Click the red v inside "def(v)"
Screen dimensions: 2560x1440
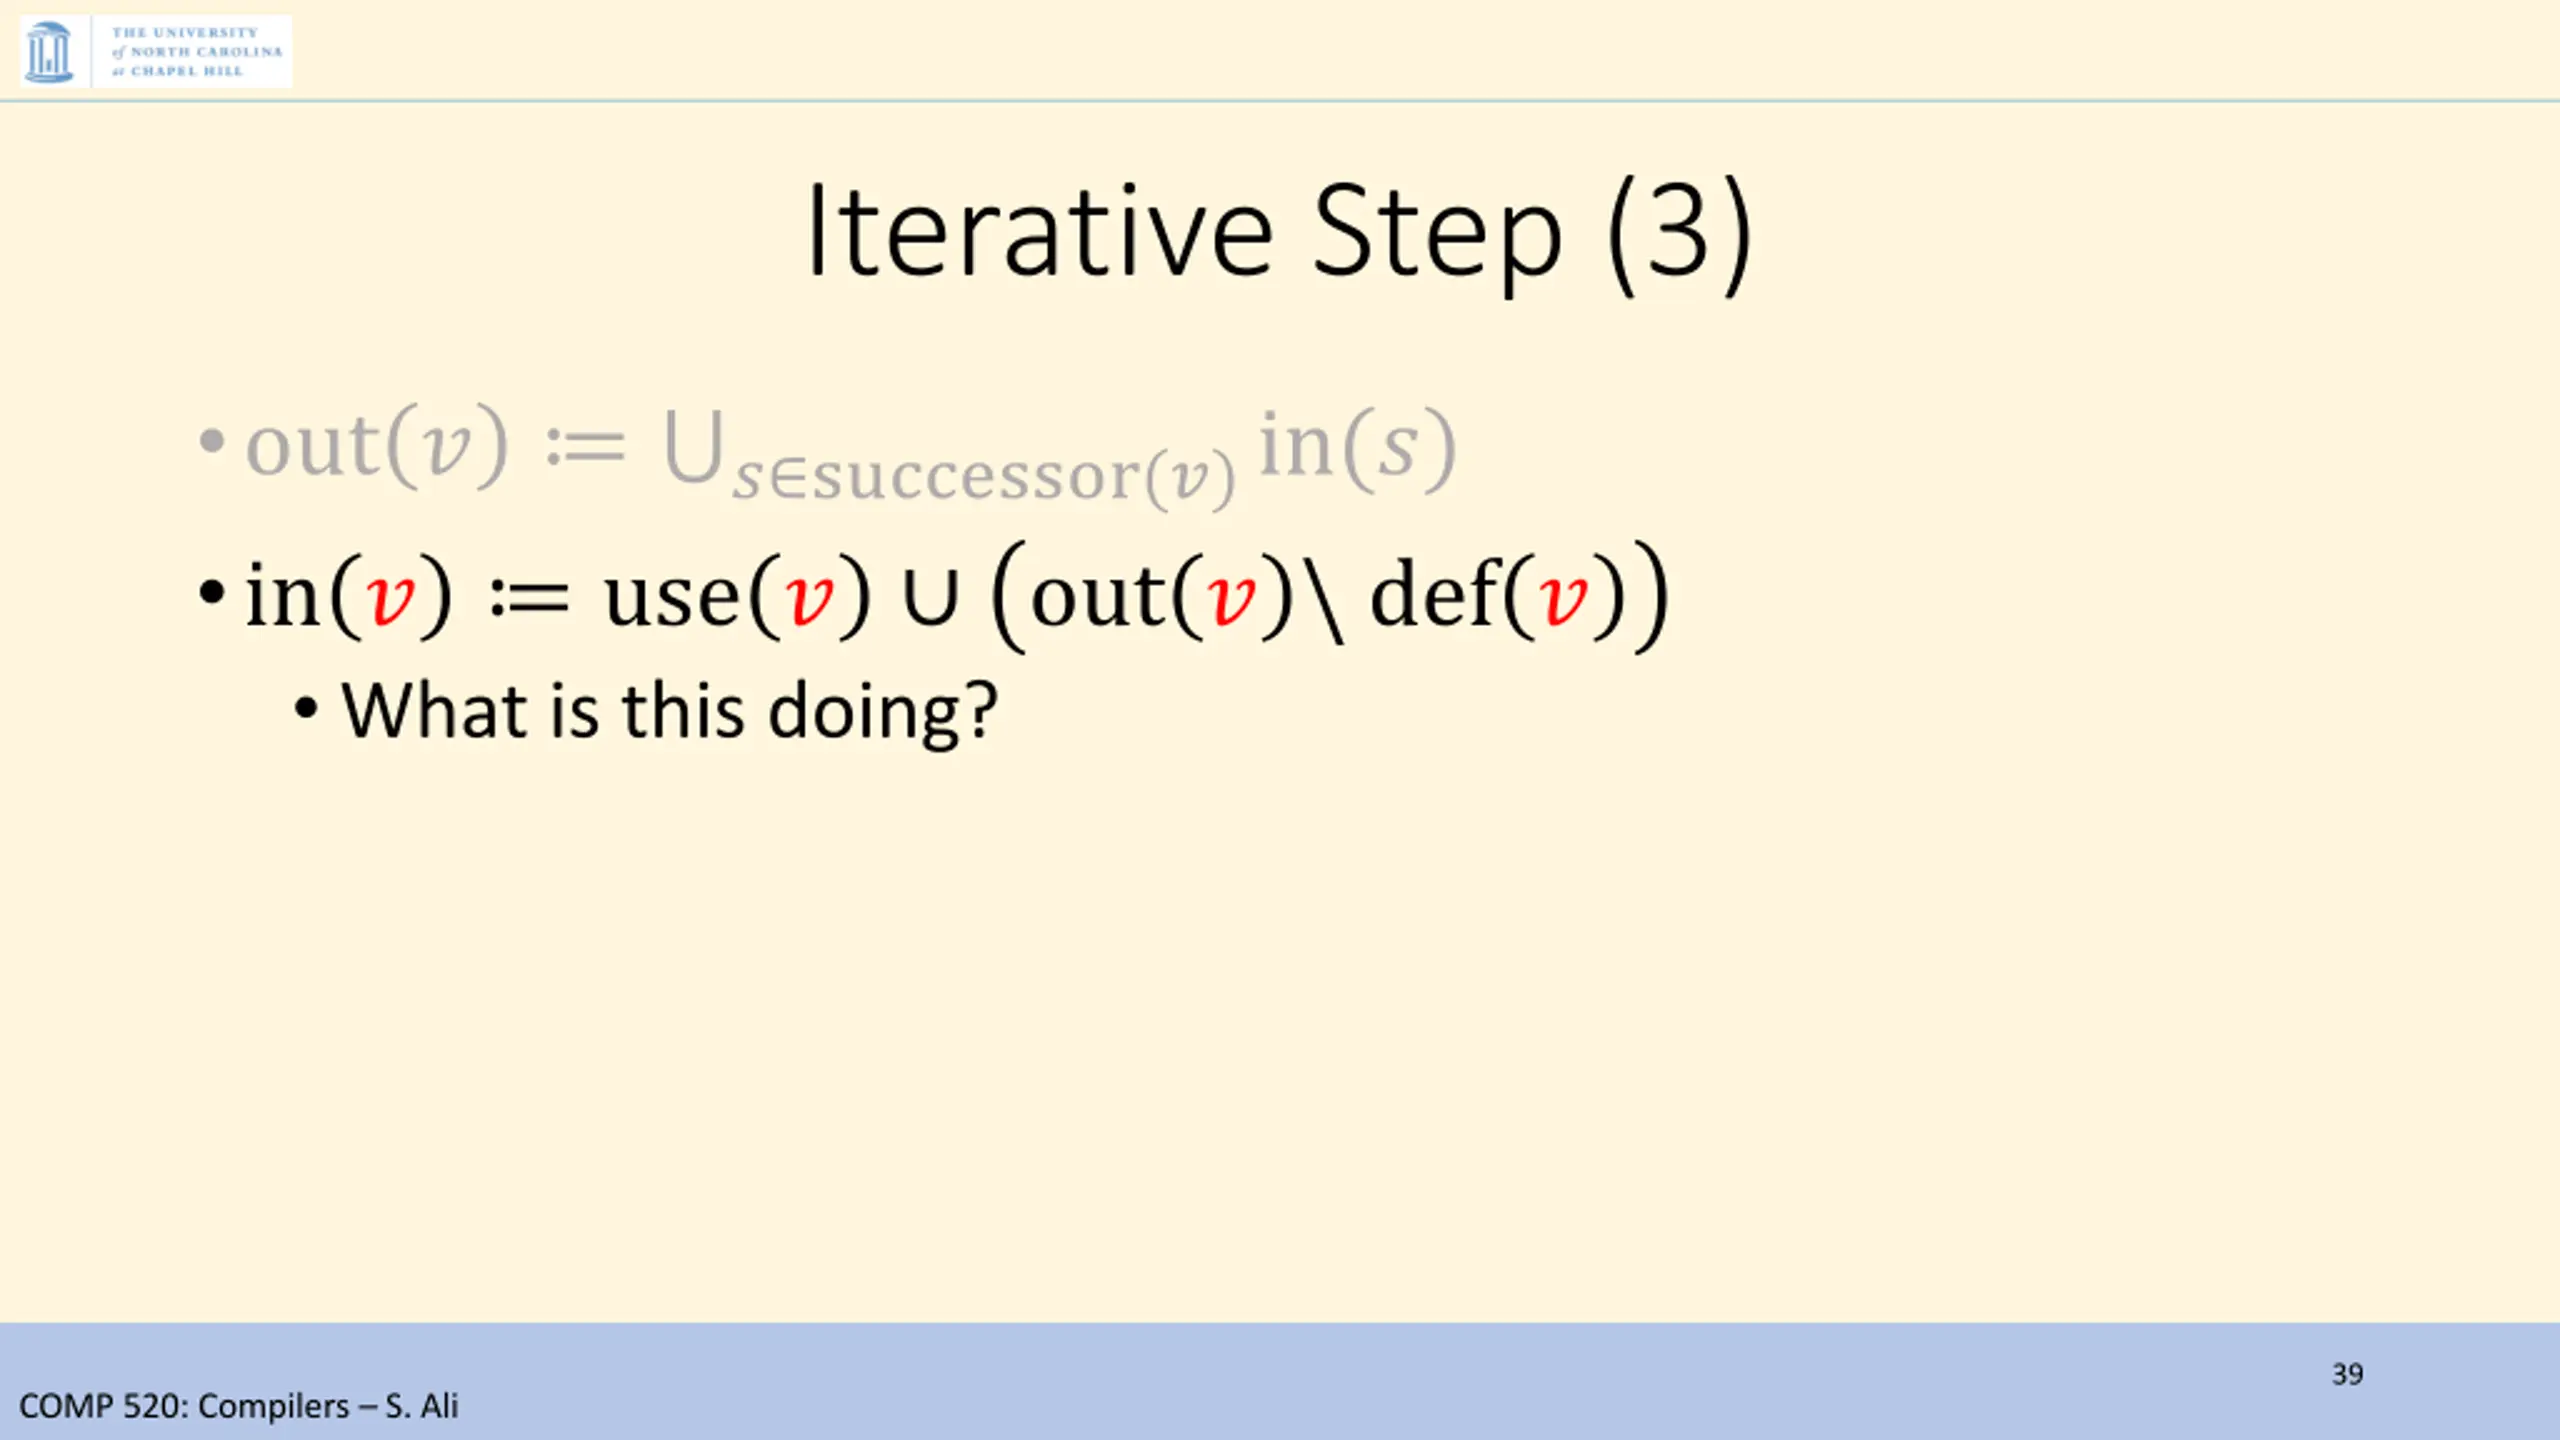[1562, 598]
